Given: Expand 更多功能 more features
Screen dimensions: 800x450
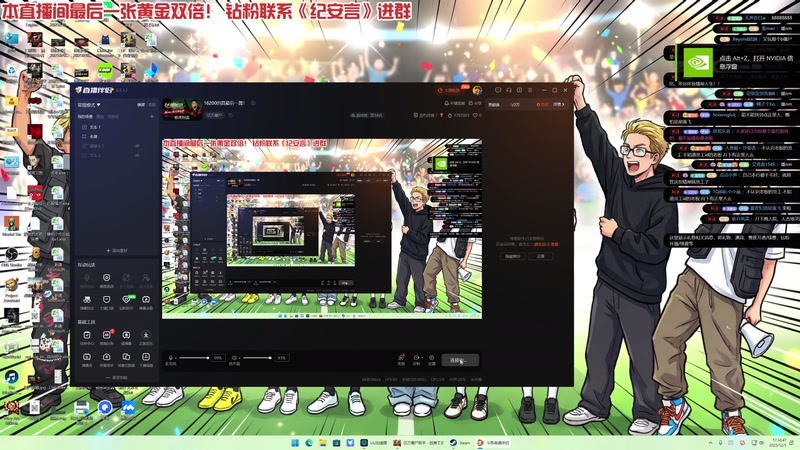Looking at the screenshot, I should click(x=117, y=378).
